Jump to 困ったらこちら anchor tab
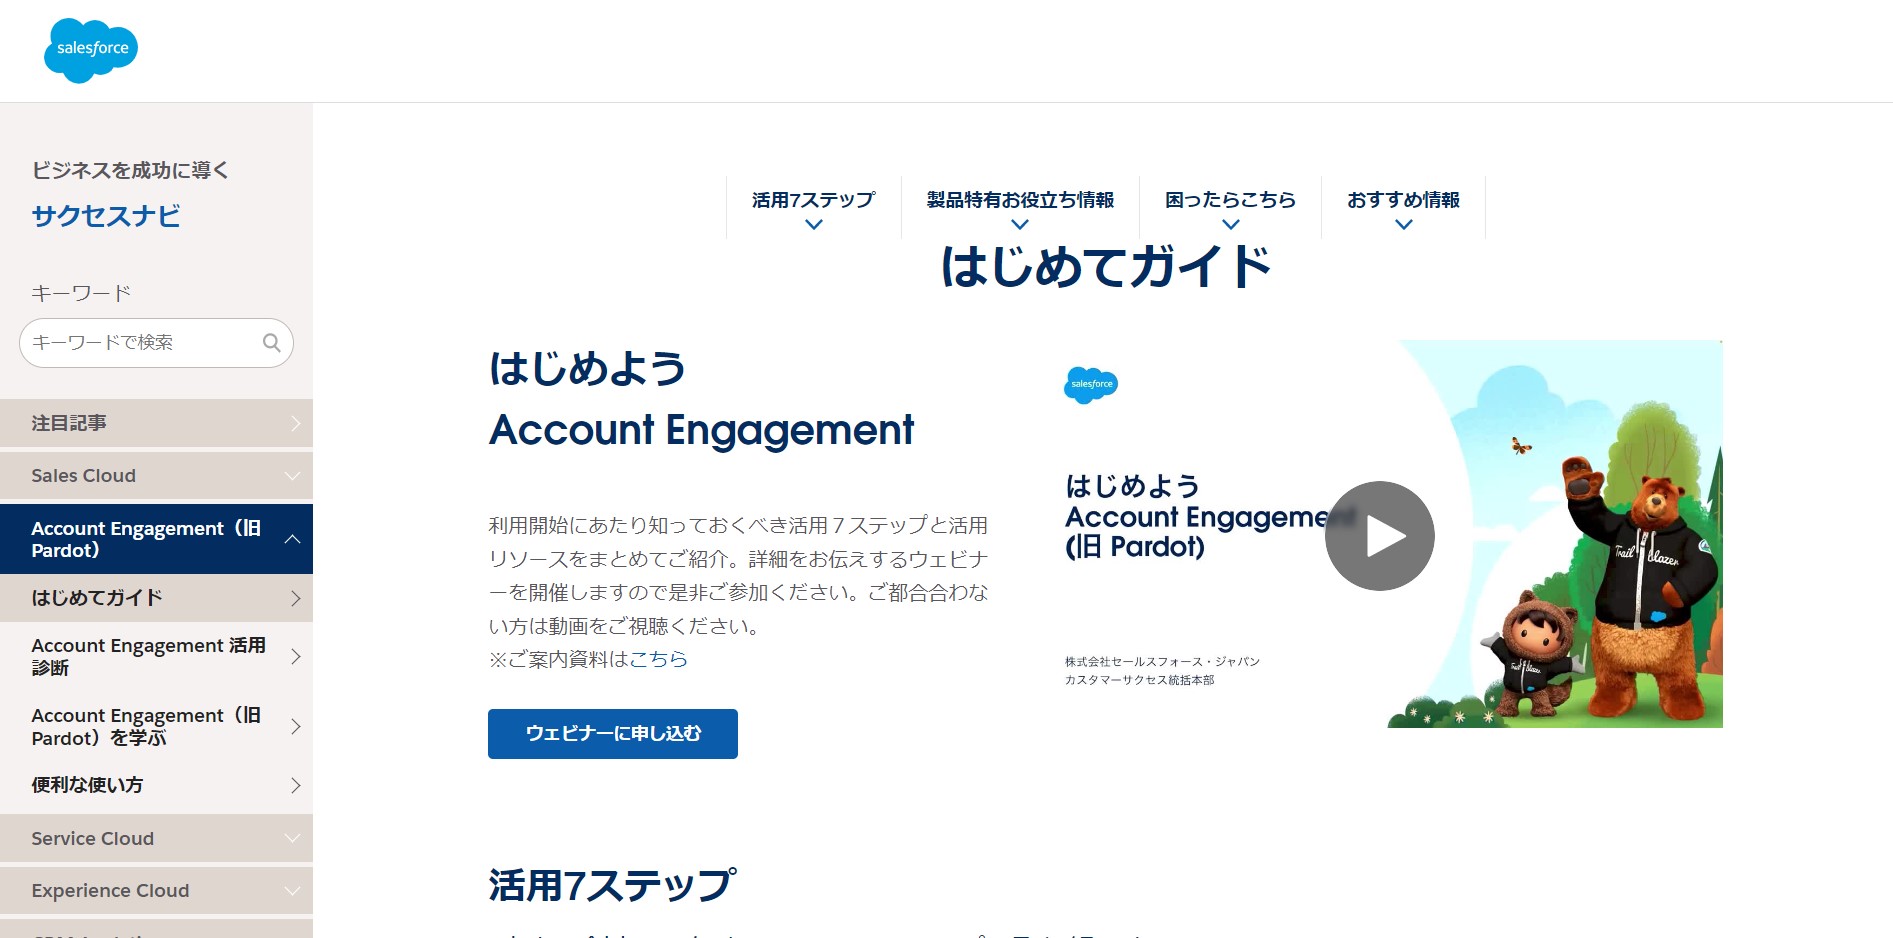 click(x=1230, y=208)
